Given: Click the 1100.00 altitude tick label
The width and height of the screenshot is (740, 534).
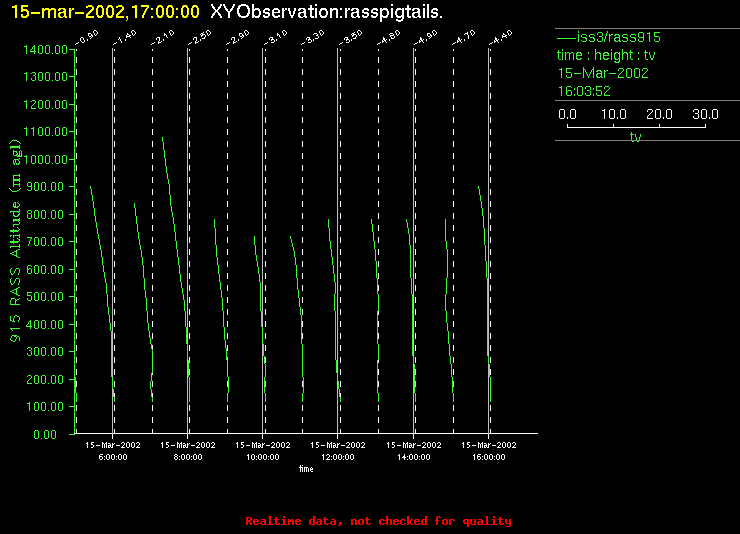Looking at the screenshot, I should 45,132.
